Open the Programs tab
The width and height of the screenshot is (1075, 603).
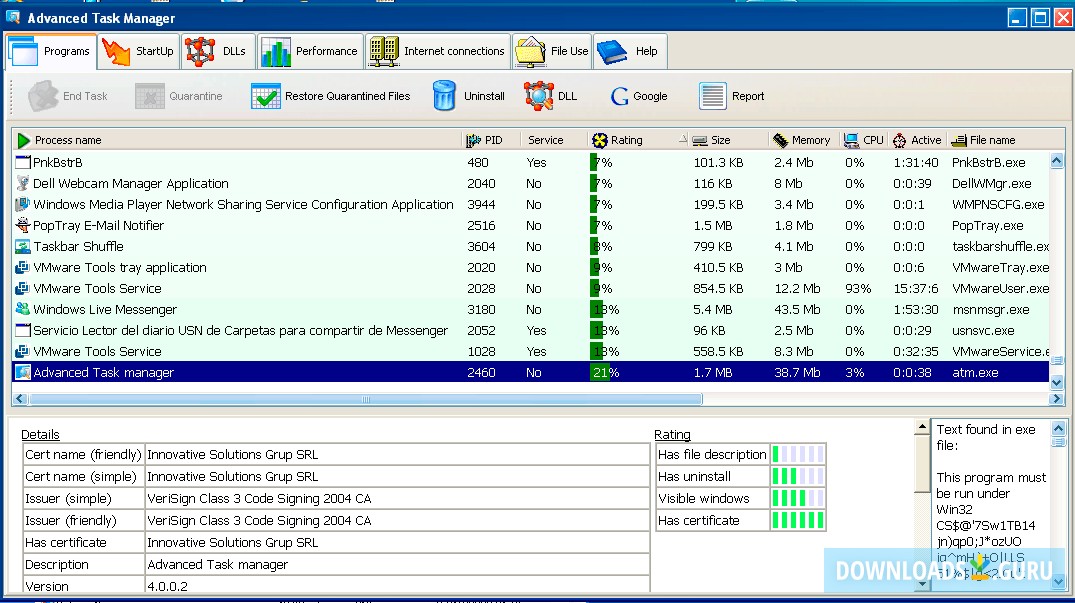pyautogui.click(x=51, y=51)
